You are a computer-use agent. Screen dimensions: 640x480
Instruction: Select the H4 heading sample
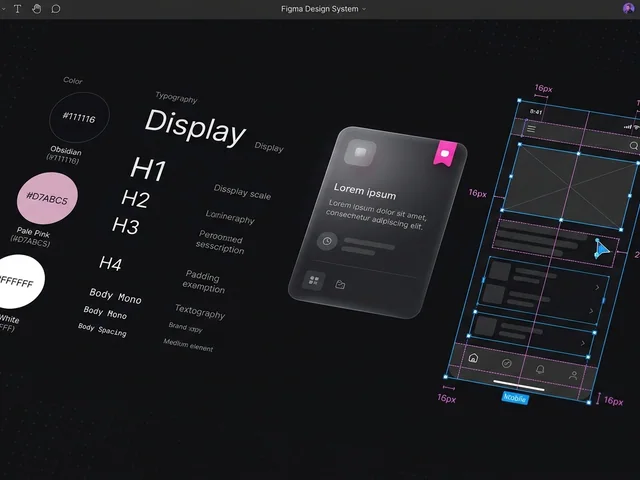point(110,263)
